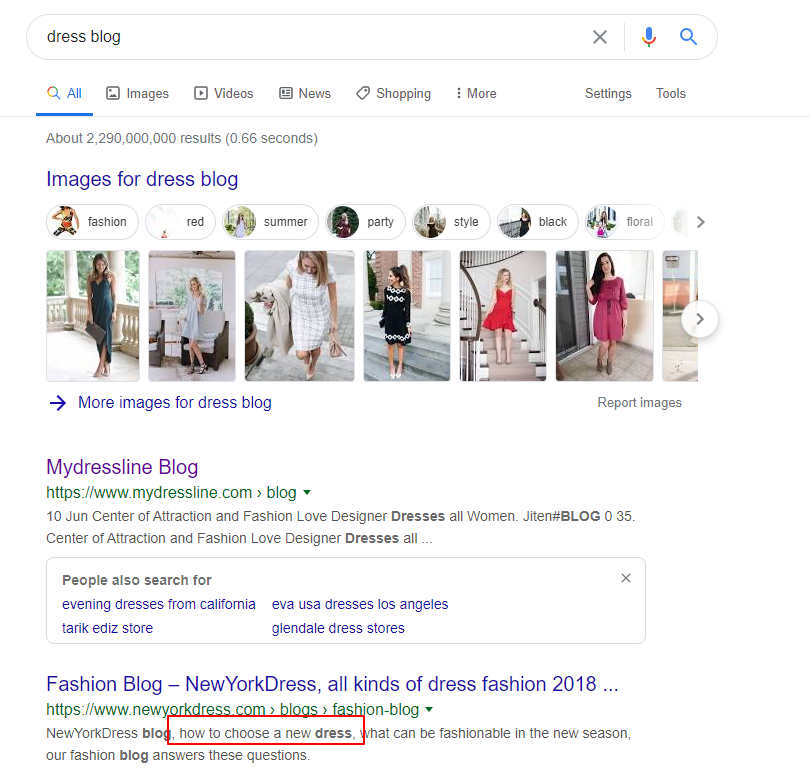Search for 'tarik ediz store'
The height and width of the screenshot is (782, 810).
click(107, 628)
